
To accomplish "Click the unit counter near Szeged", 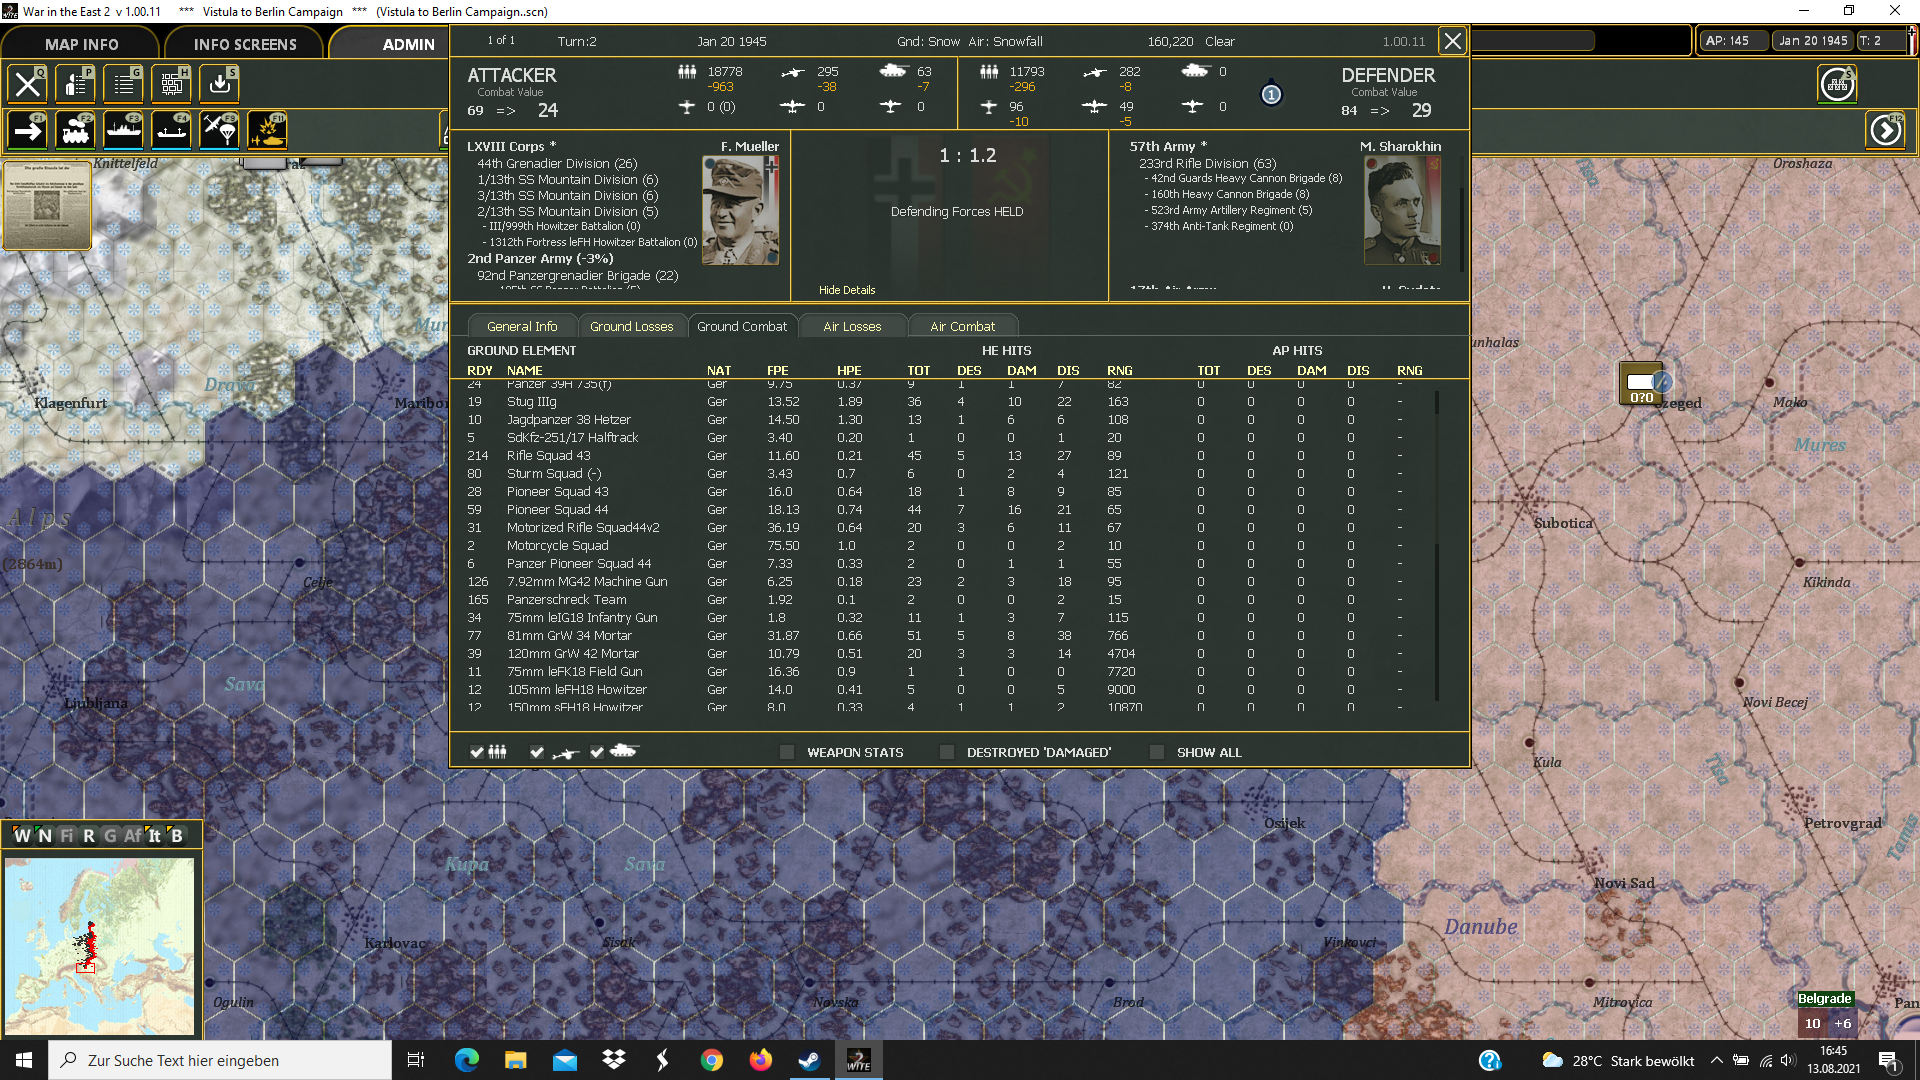I will click(1641, 383).
